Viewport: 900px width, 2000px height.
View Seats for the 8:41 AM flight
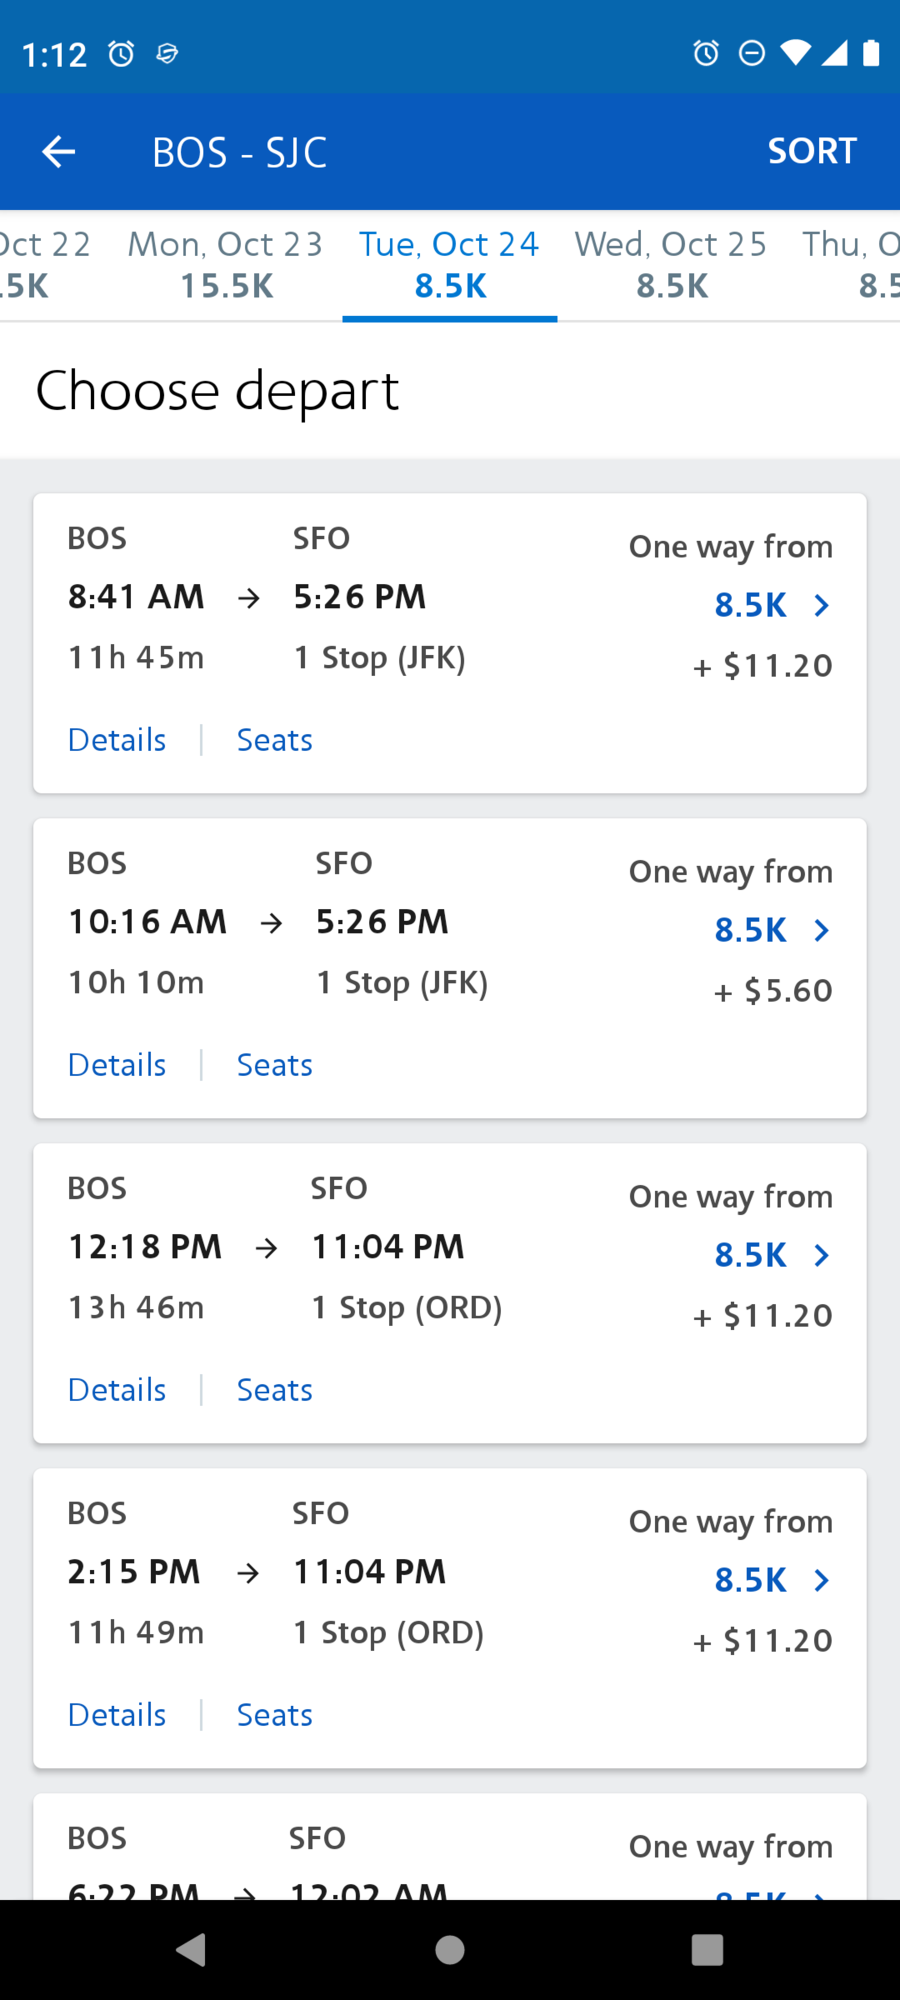(x=275, y=740)
